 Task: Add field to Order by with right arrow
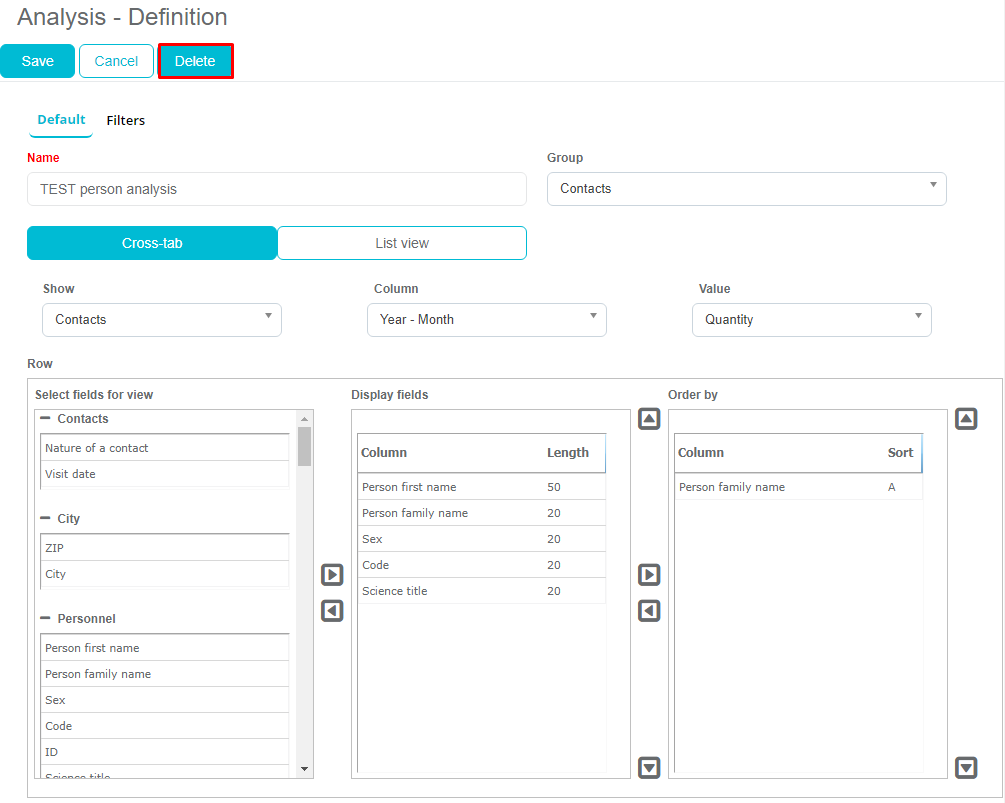(649, 575)
